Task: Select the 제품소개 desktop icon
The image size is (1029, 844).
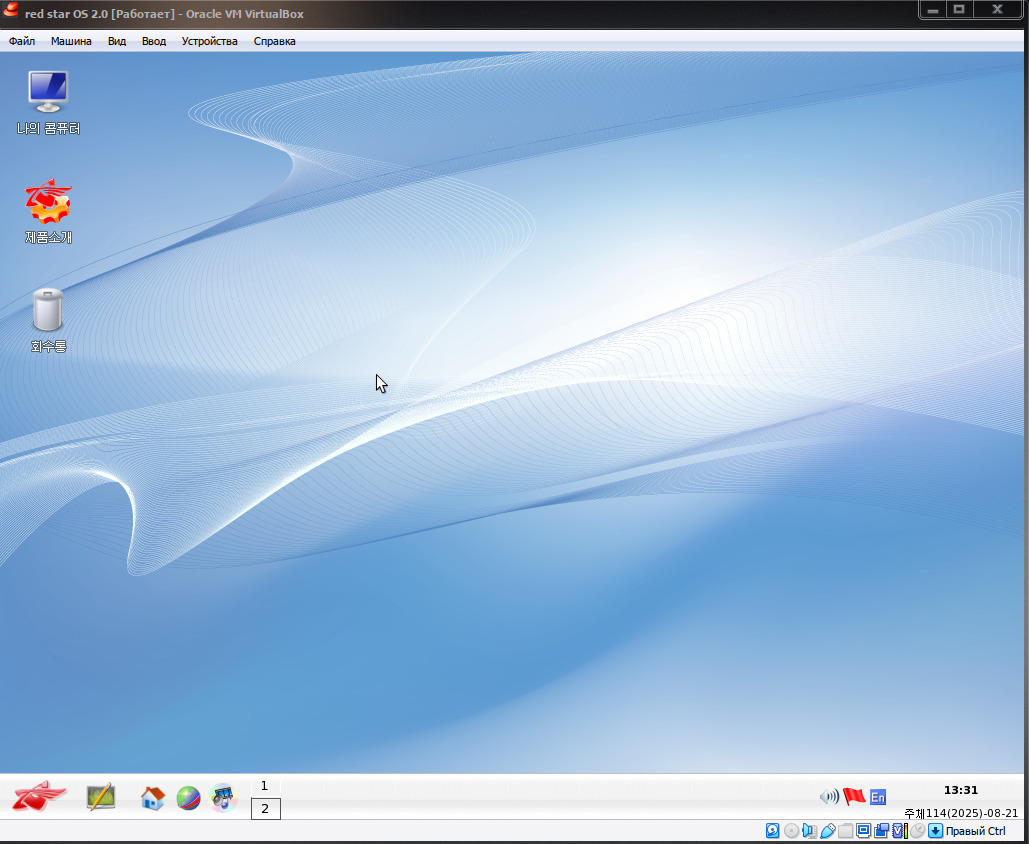Action: [48, 202]
